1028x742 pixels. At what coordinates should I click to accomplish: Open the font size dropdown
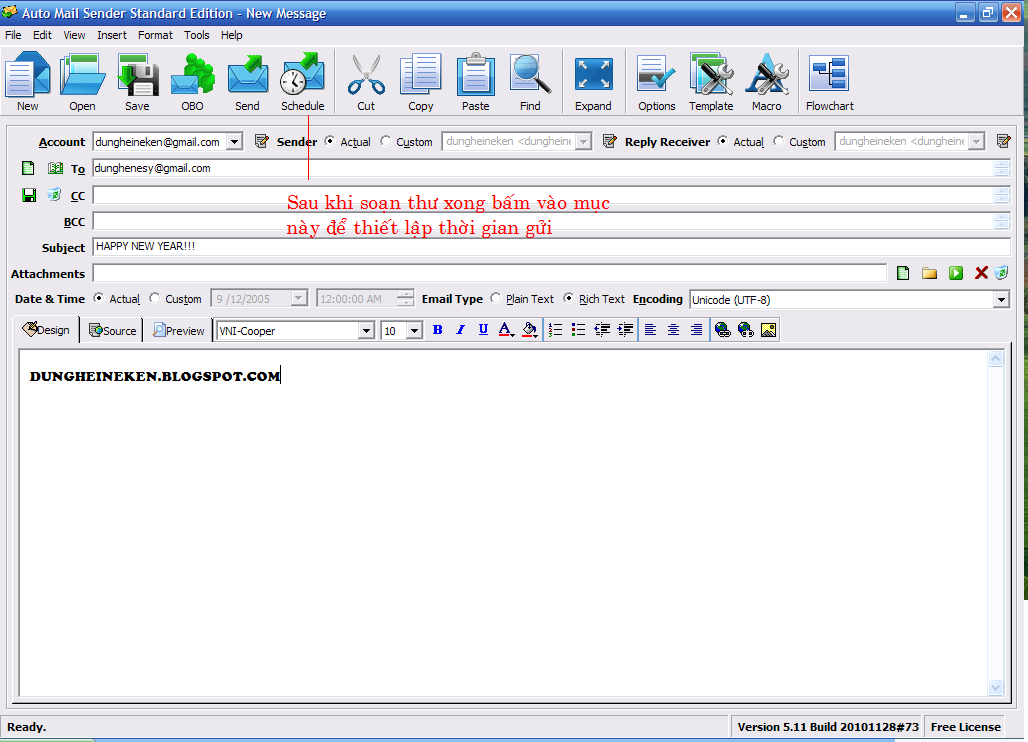(414, 331)
